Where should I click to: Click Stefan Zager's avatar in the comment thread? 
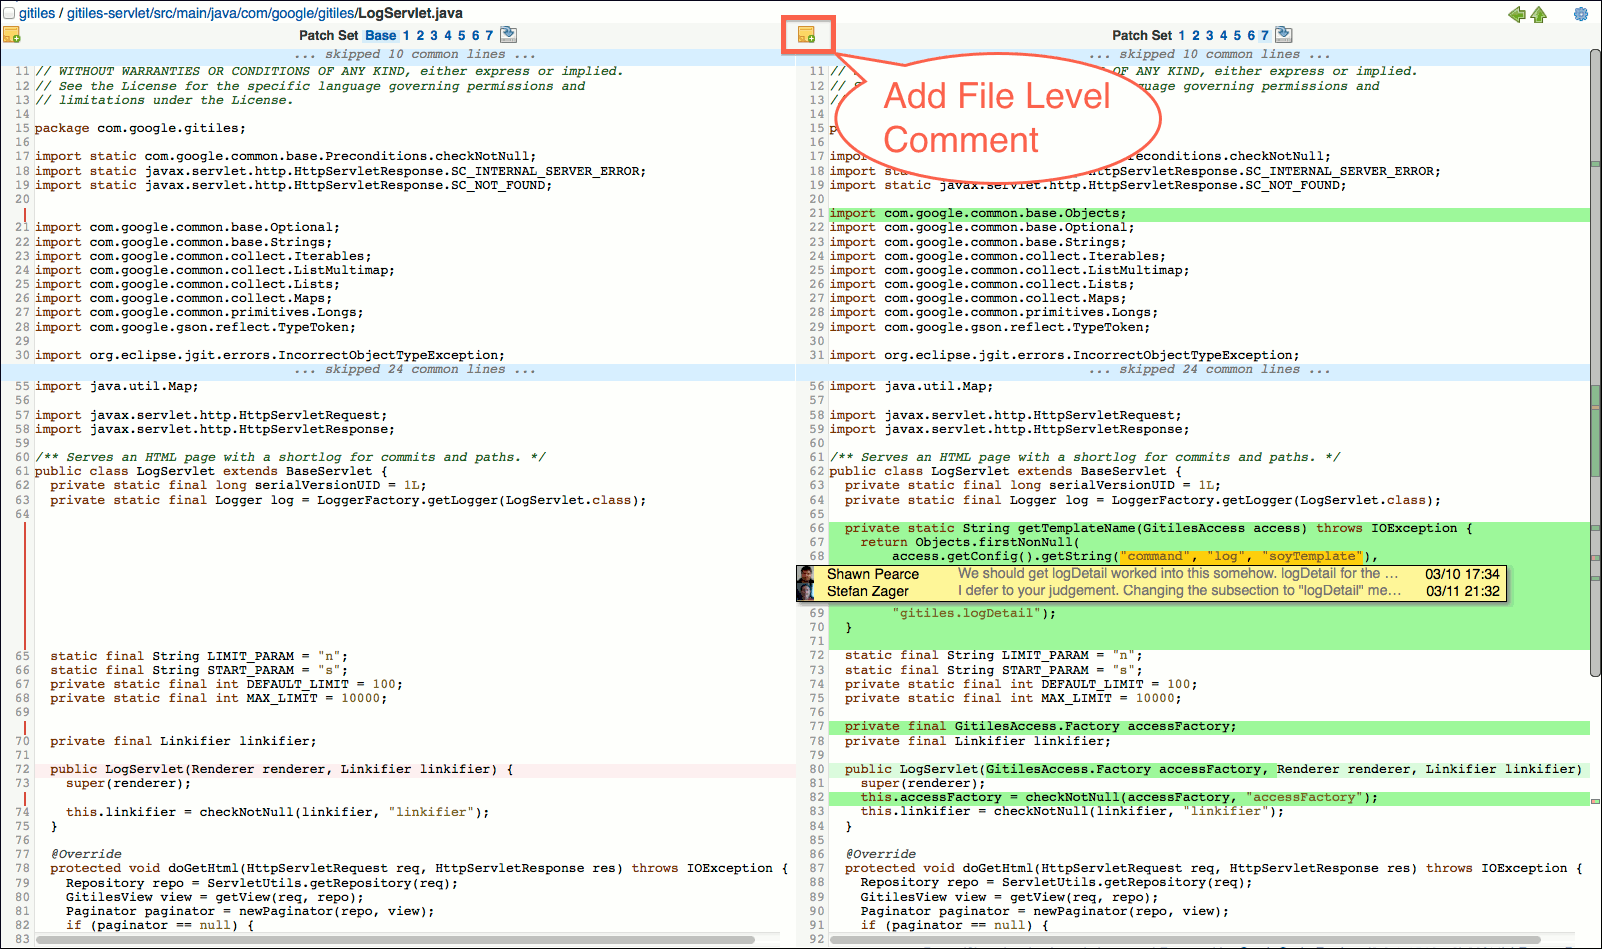[x=806, y=591]
